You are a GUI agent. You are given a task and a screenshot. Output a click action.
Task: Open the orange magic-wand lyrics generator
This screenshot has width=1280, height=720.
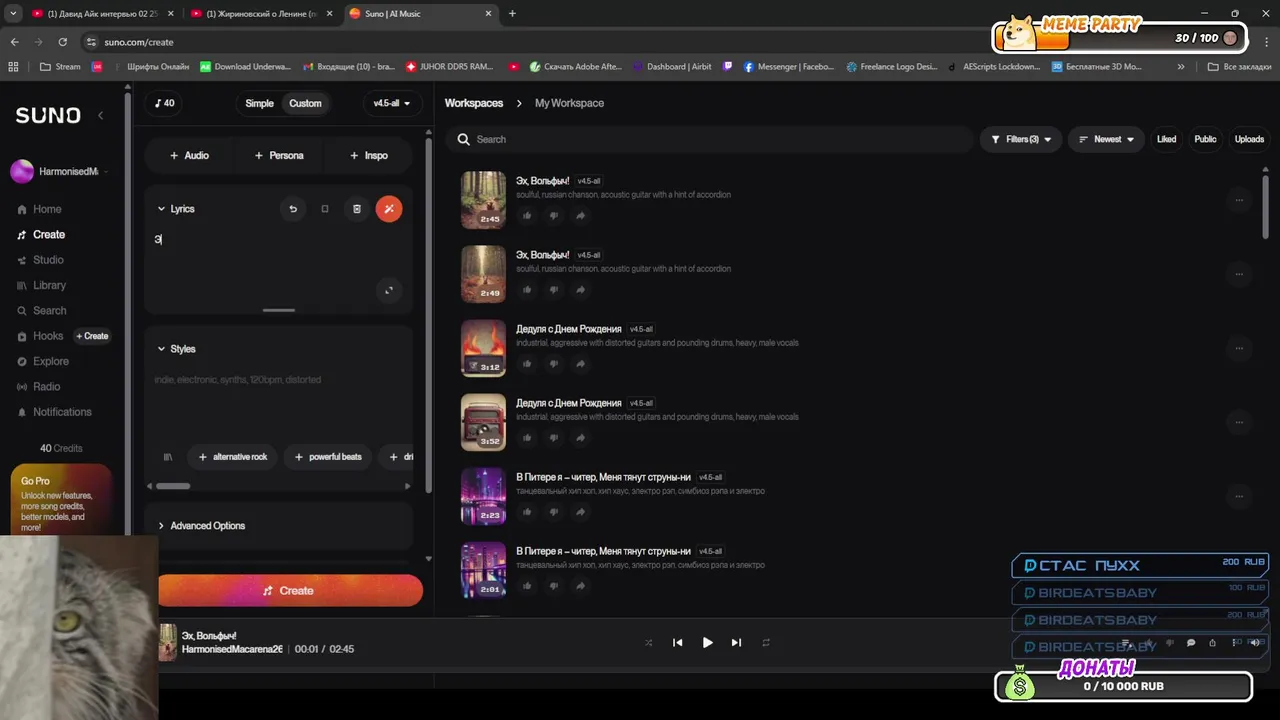point(389,209)
